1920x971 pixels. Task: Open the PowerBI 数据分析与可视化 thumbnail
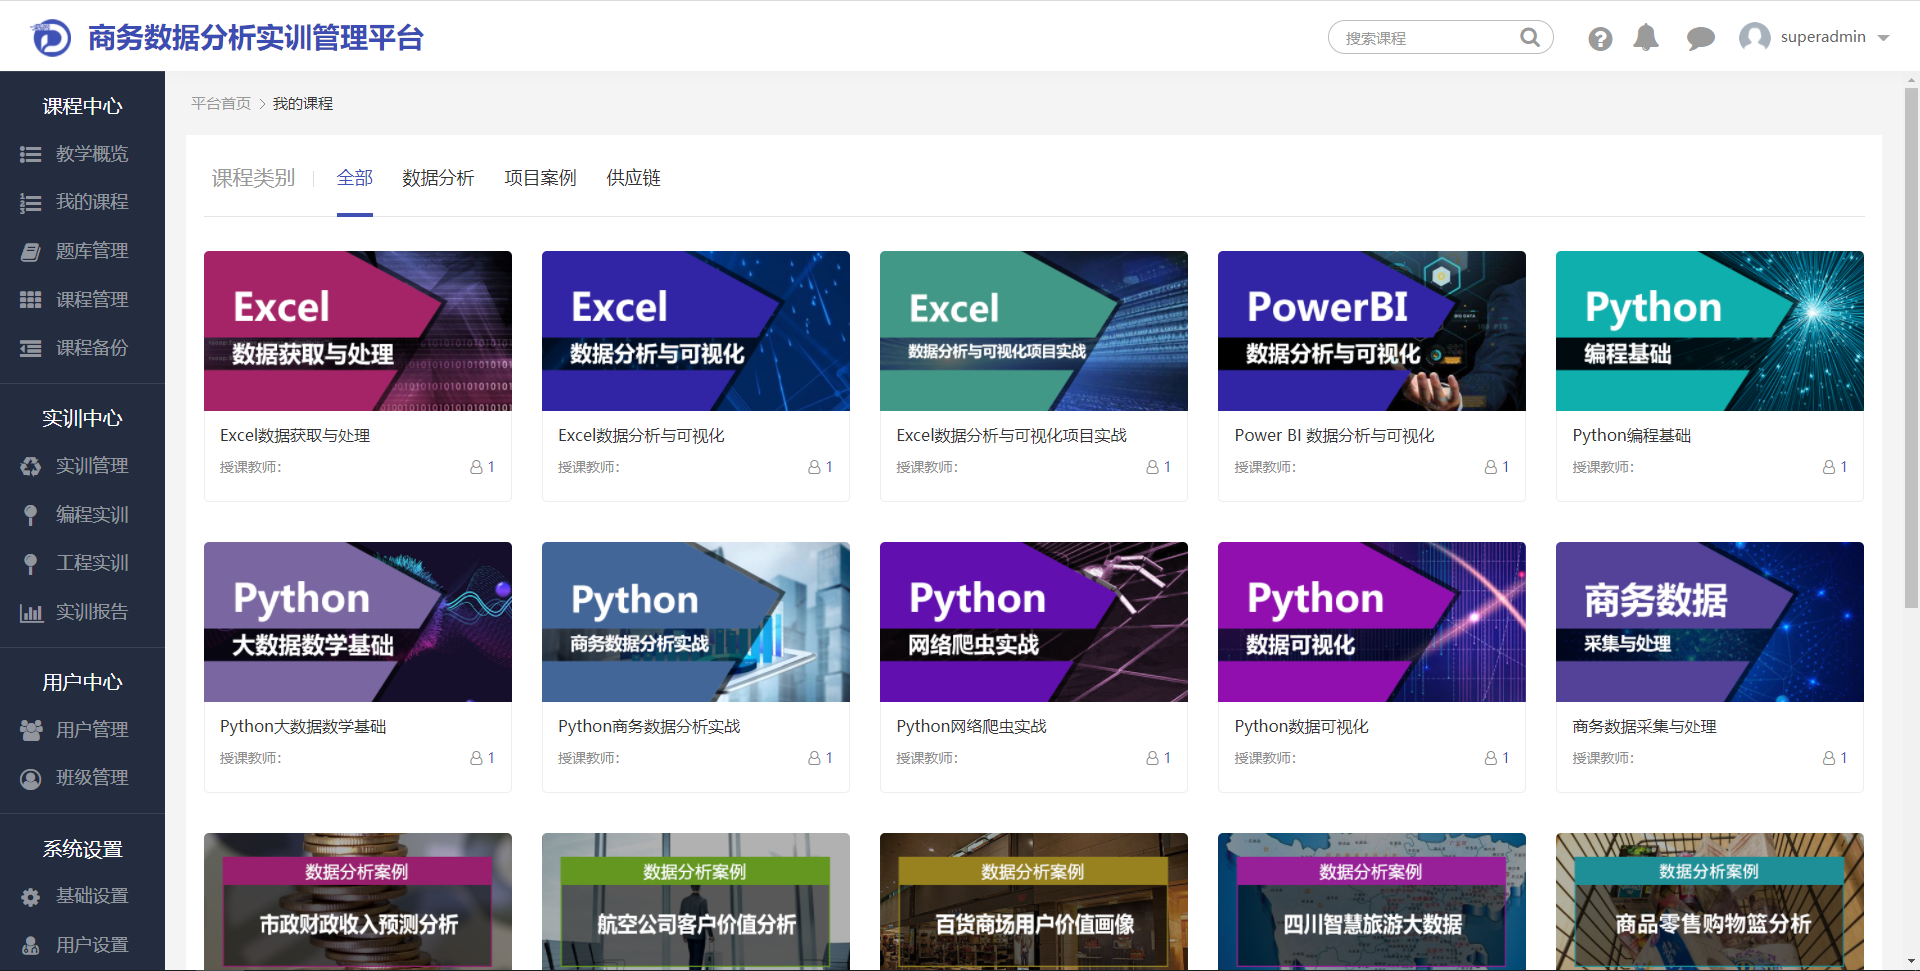coord(1372,331)
